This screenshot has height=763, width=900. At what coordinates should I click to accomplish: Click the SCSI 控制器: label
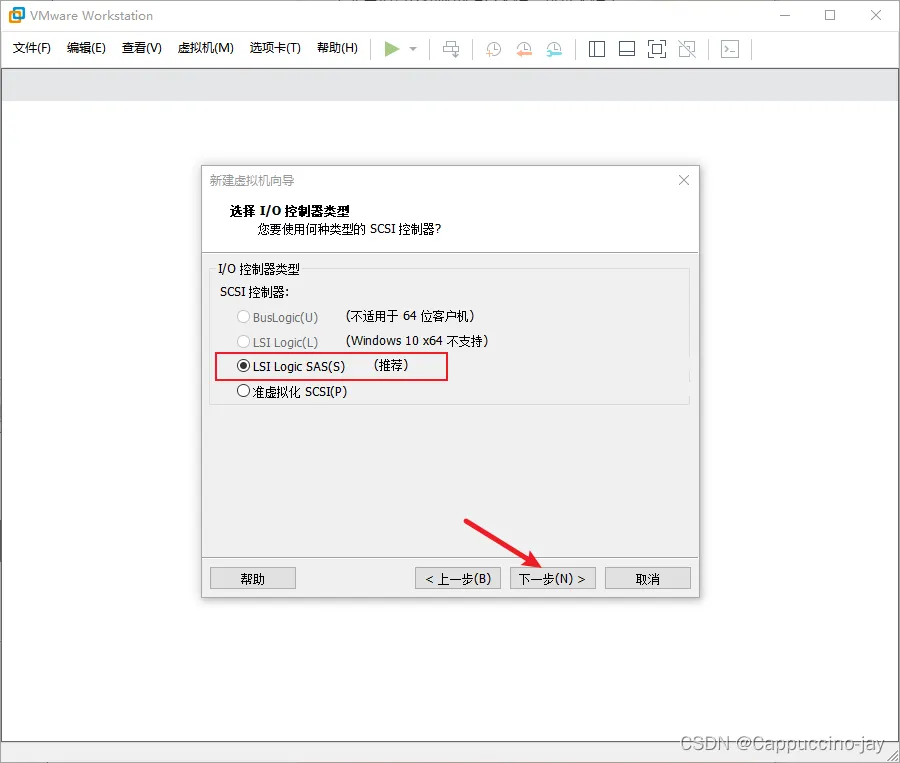pyautogui.click(x=254, y=292)
